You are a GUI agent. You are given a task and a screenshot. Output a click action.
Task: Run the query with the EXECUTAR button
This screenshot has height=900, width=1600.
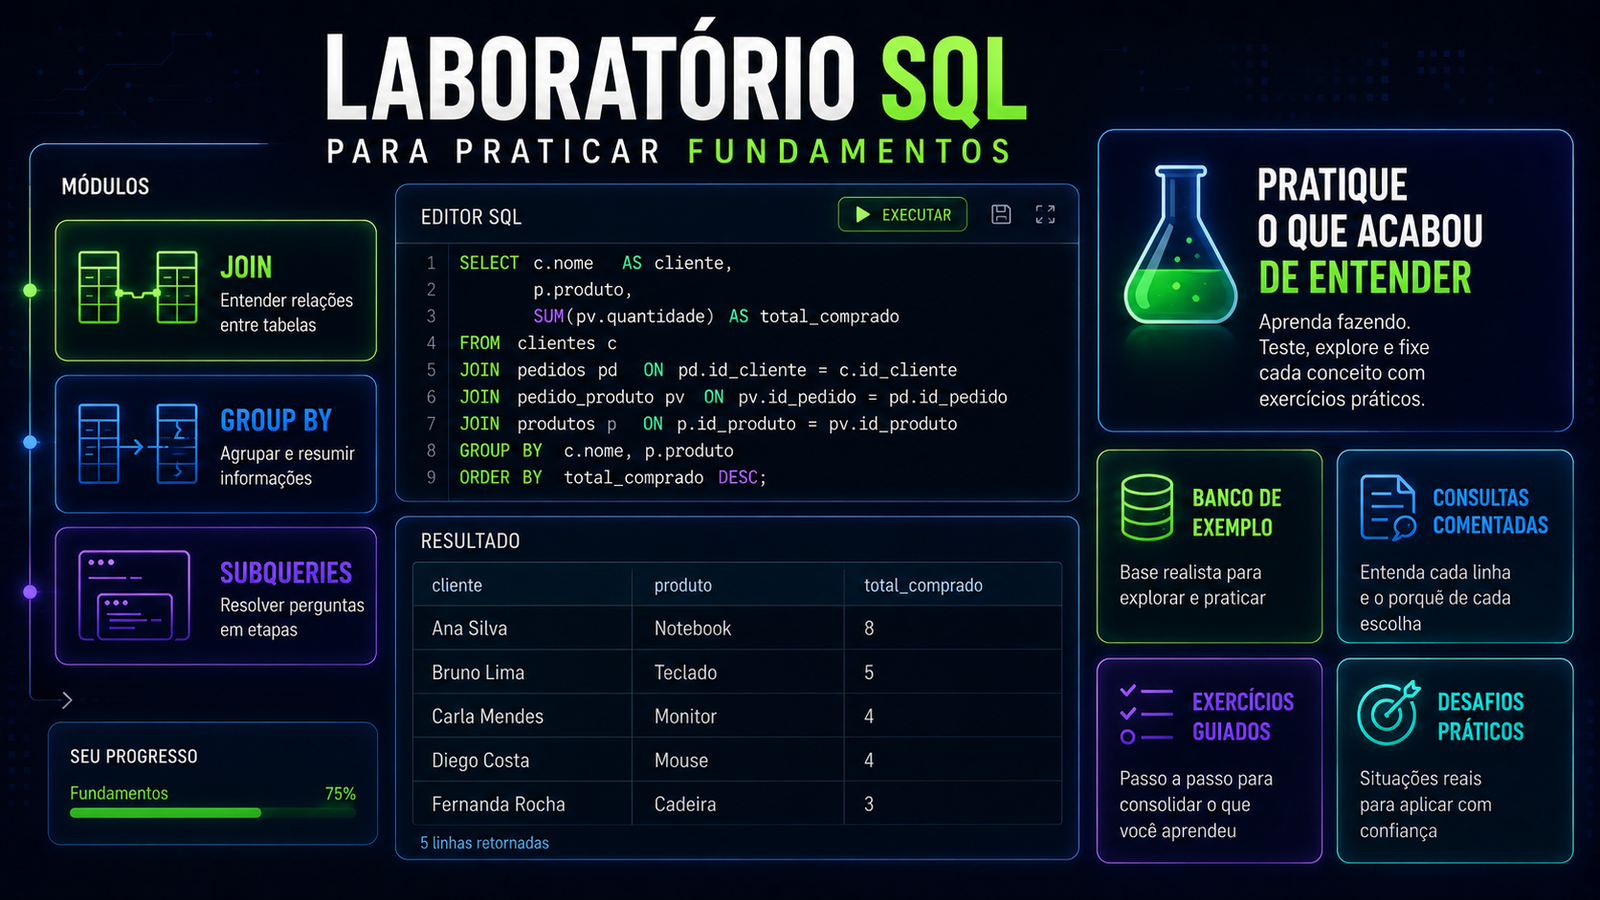(902, 214)
